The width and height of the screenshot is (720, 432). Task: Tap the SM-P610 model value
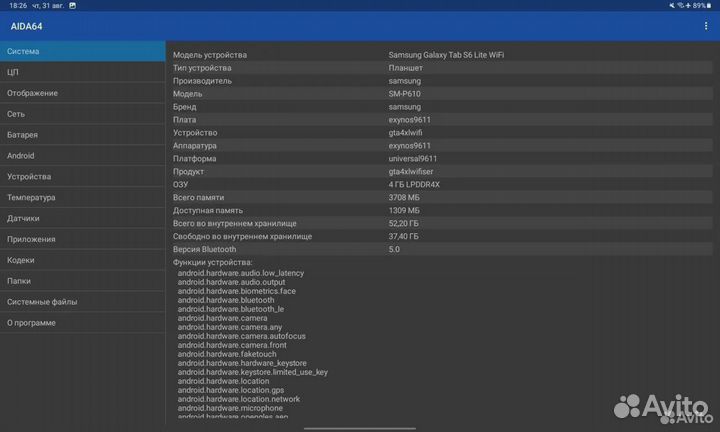(404, 94)
